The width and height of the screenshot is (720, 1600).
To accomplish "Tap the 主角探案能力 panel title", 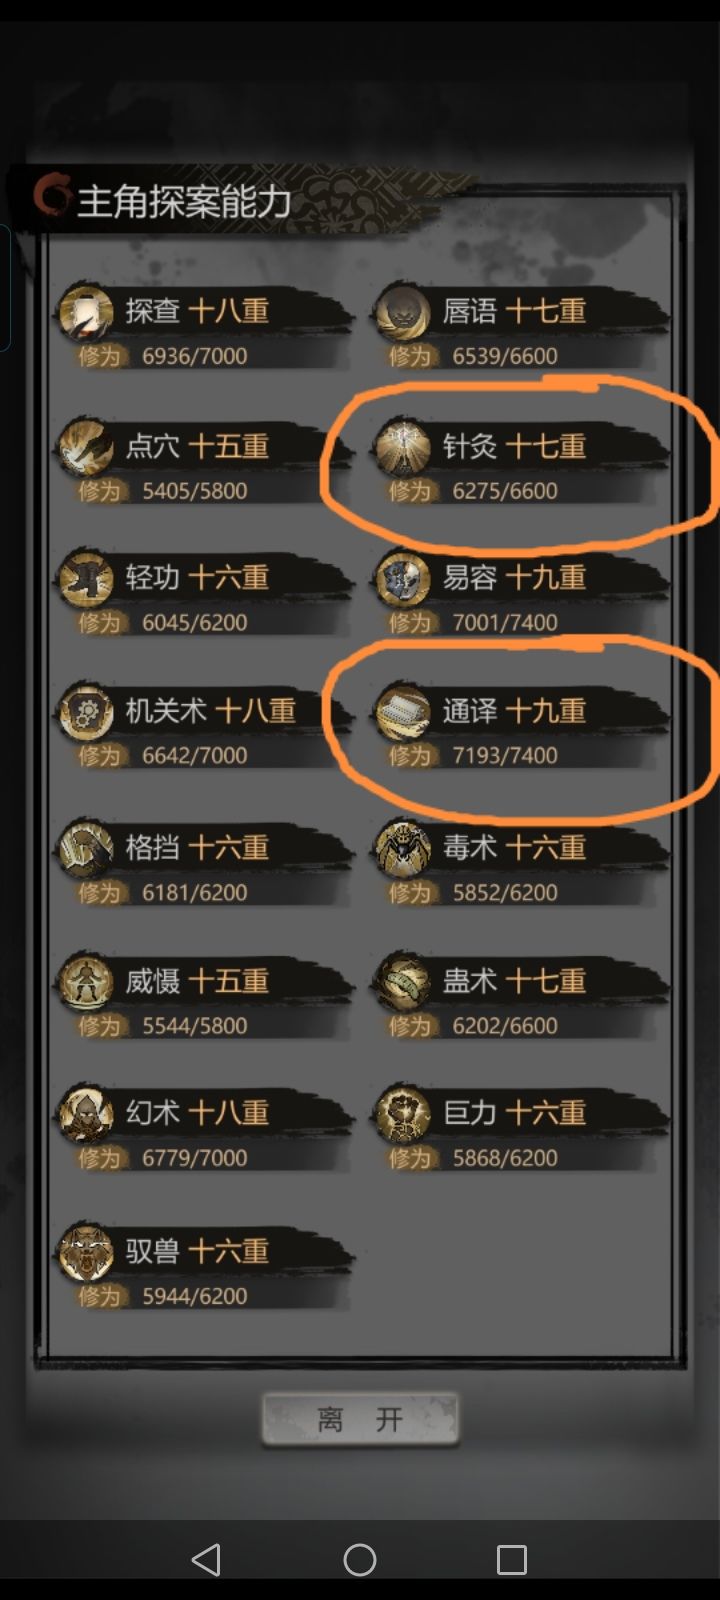I will pyautogui.click(x=184, y=201).
